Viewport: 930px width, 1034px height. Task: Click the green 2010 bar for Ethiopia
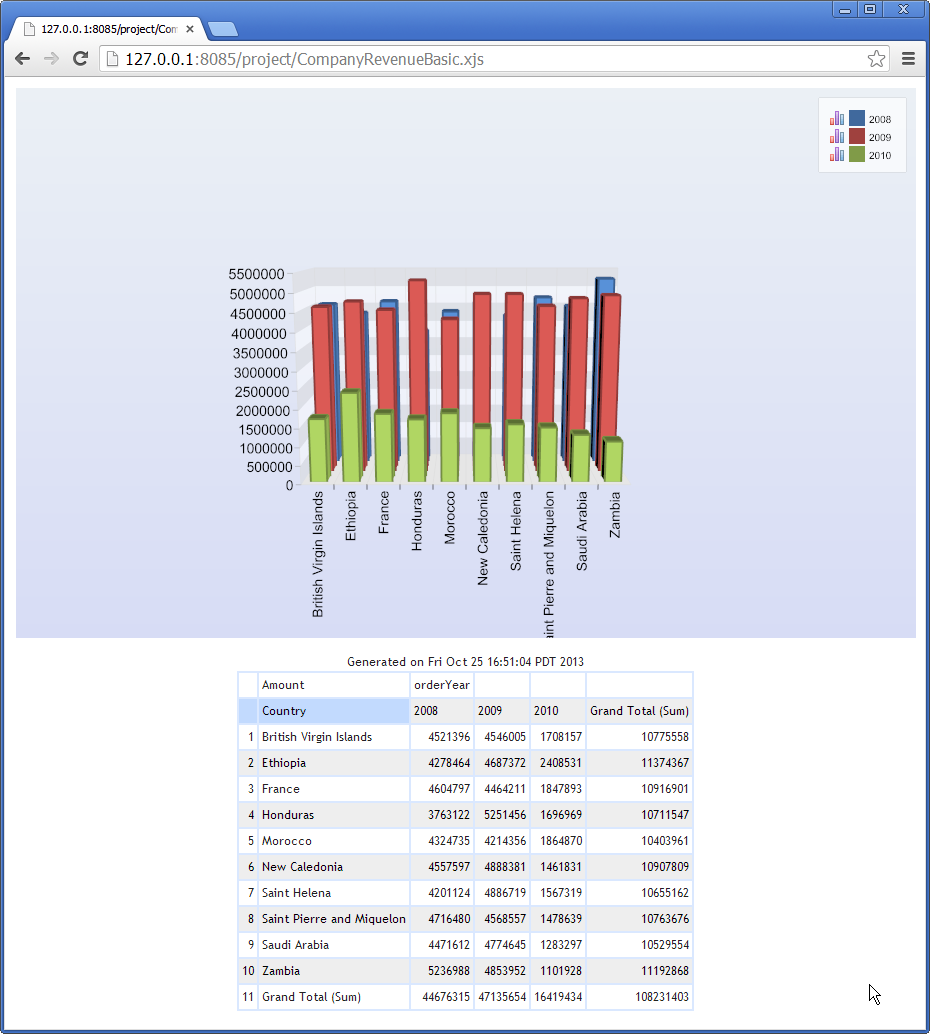[x=351, y=435]
